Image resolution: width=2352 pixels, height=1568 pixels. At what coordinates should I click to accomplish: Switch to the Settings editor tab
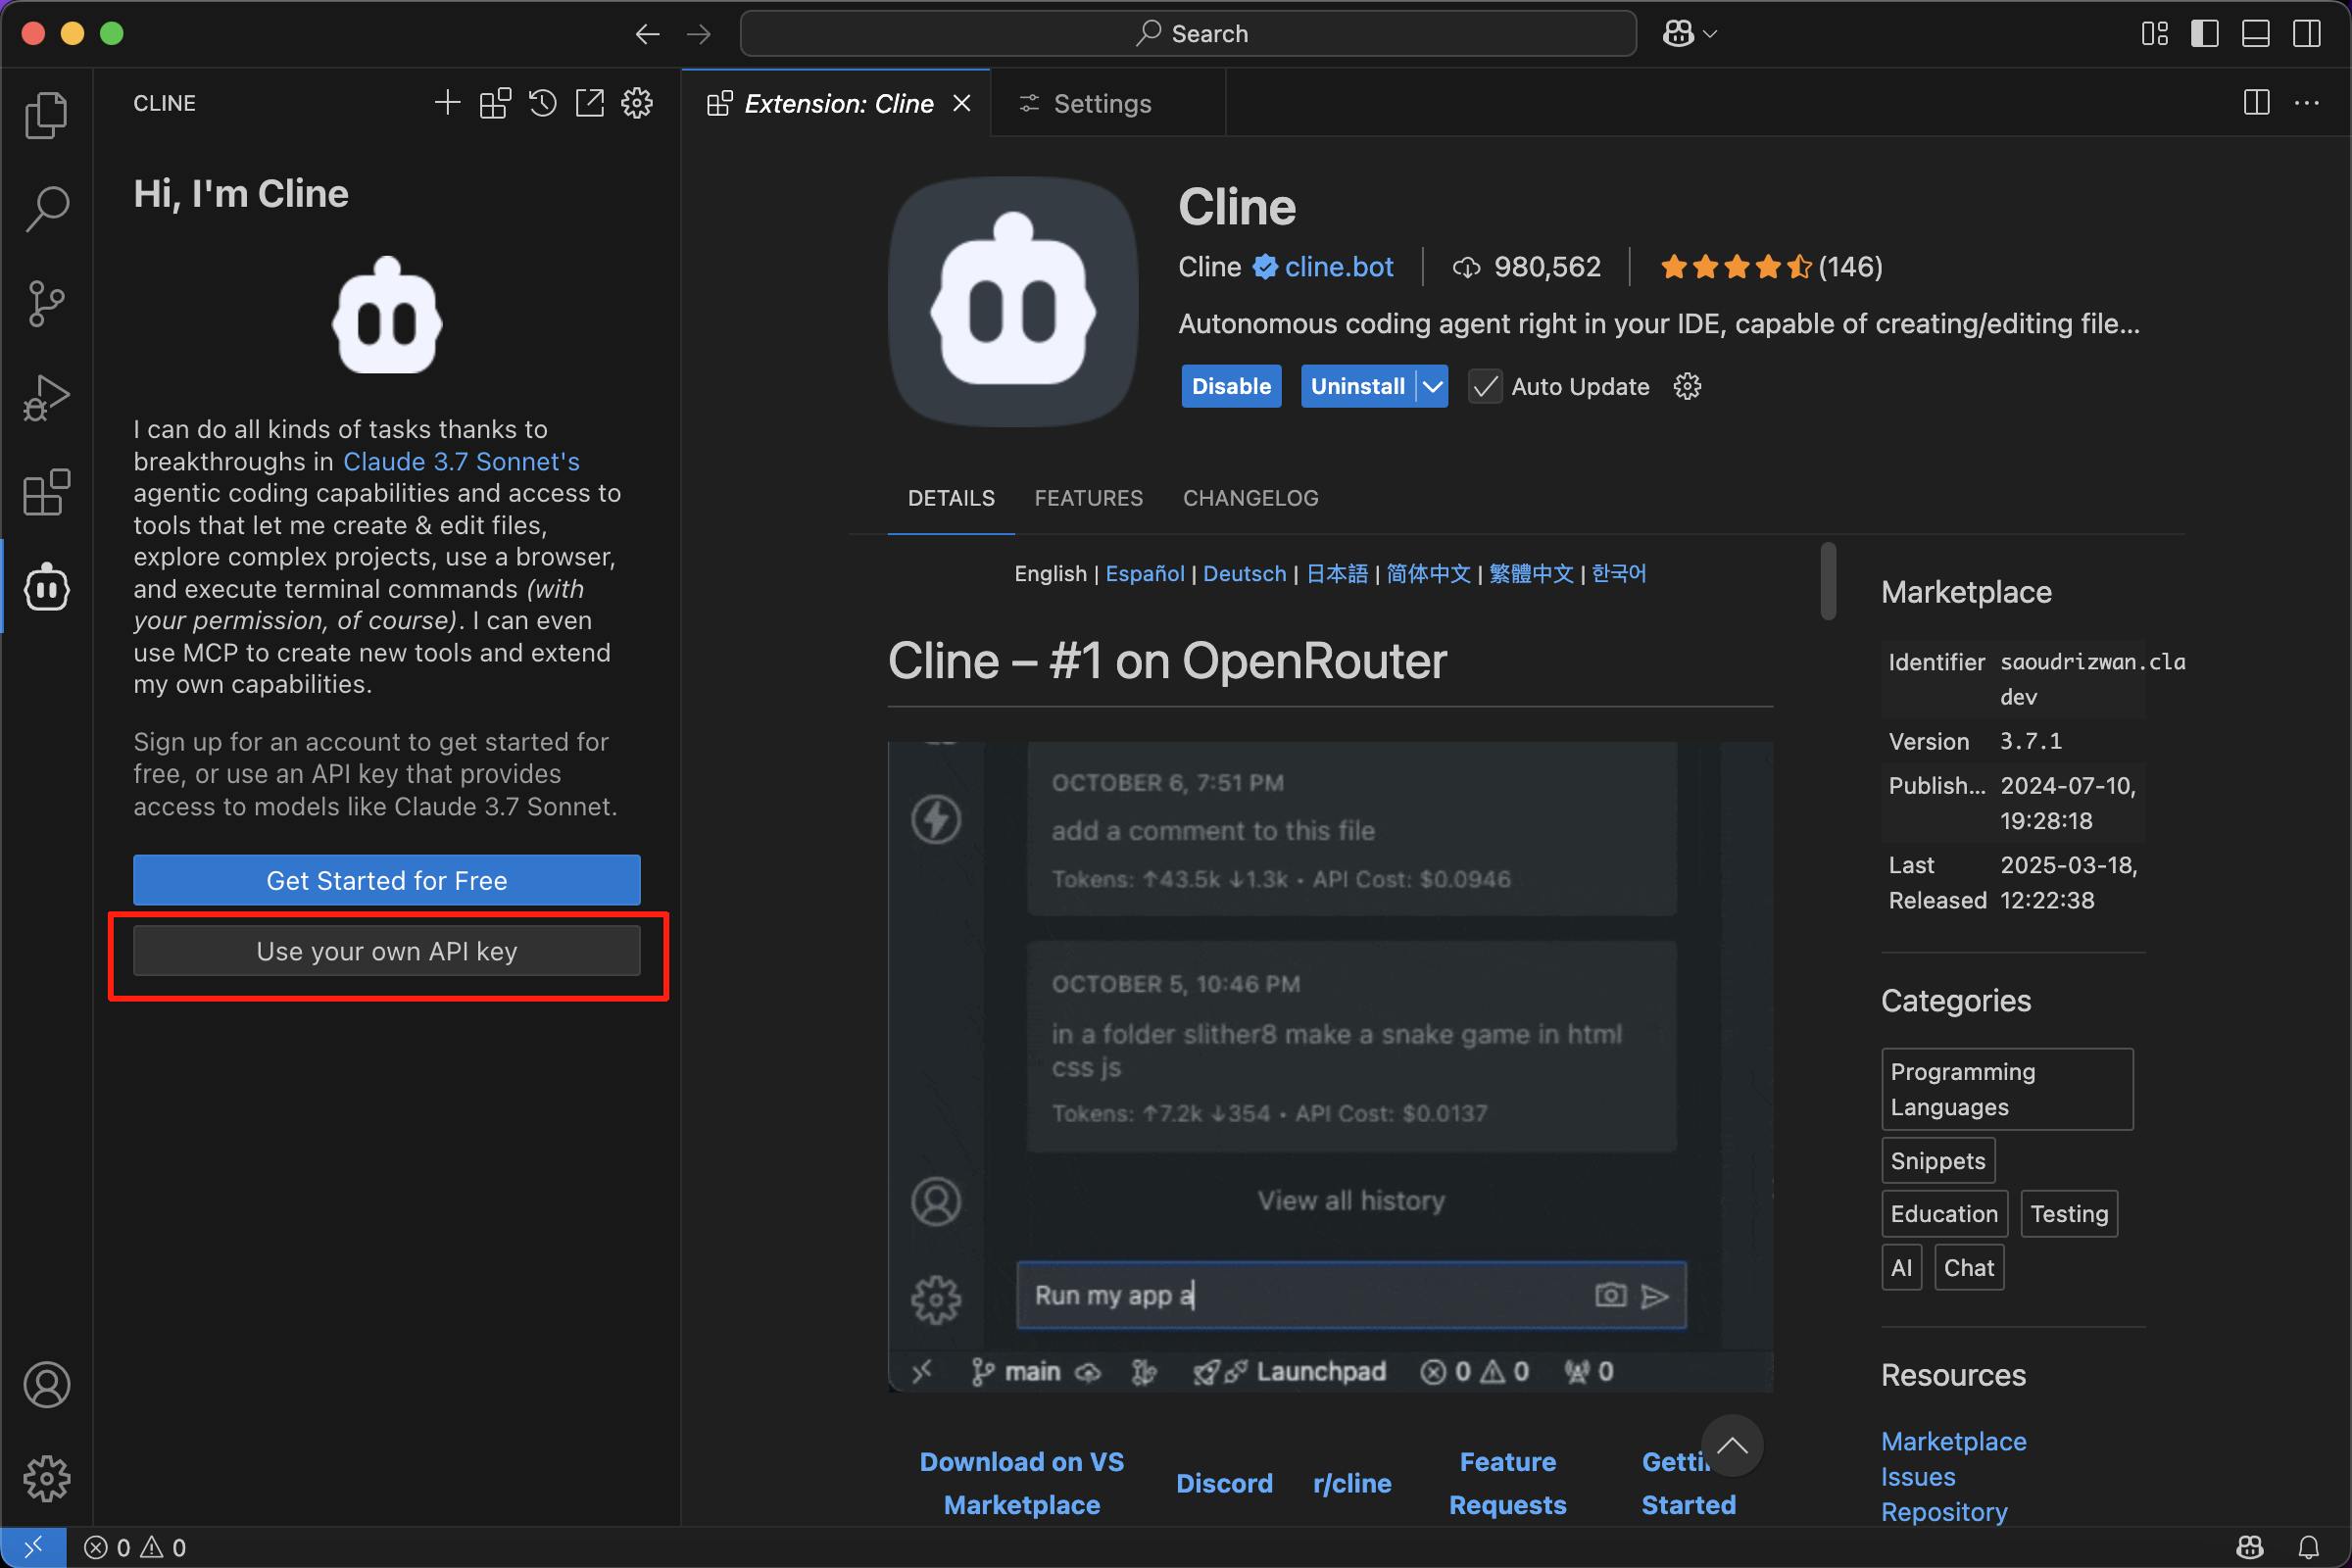click(1101, 104)
